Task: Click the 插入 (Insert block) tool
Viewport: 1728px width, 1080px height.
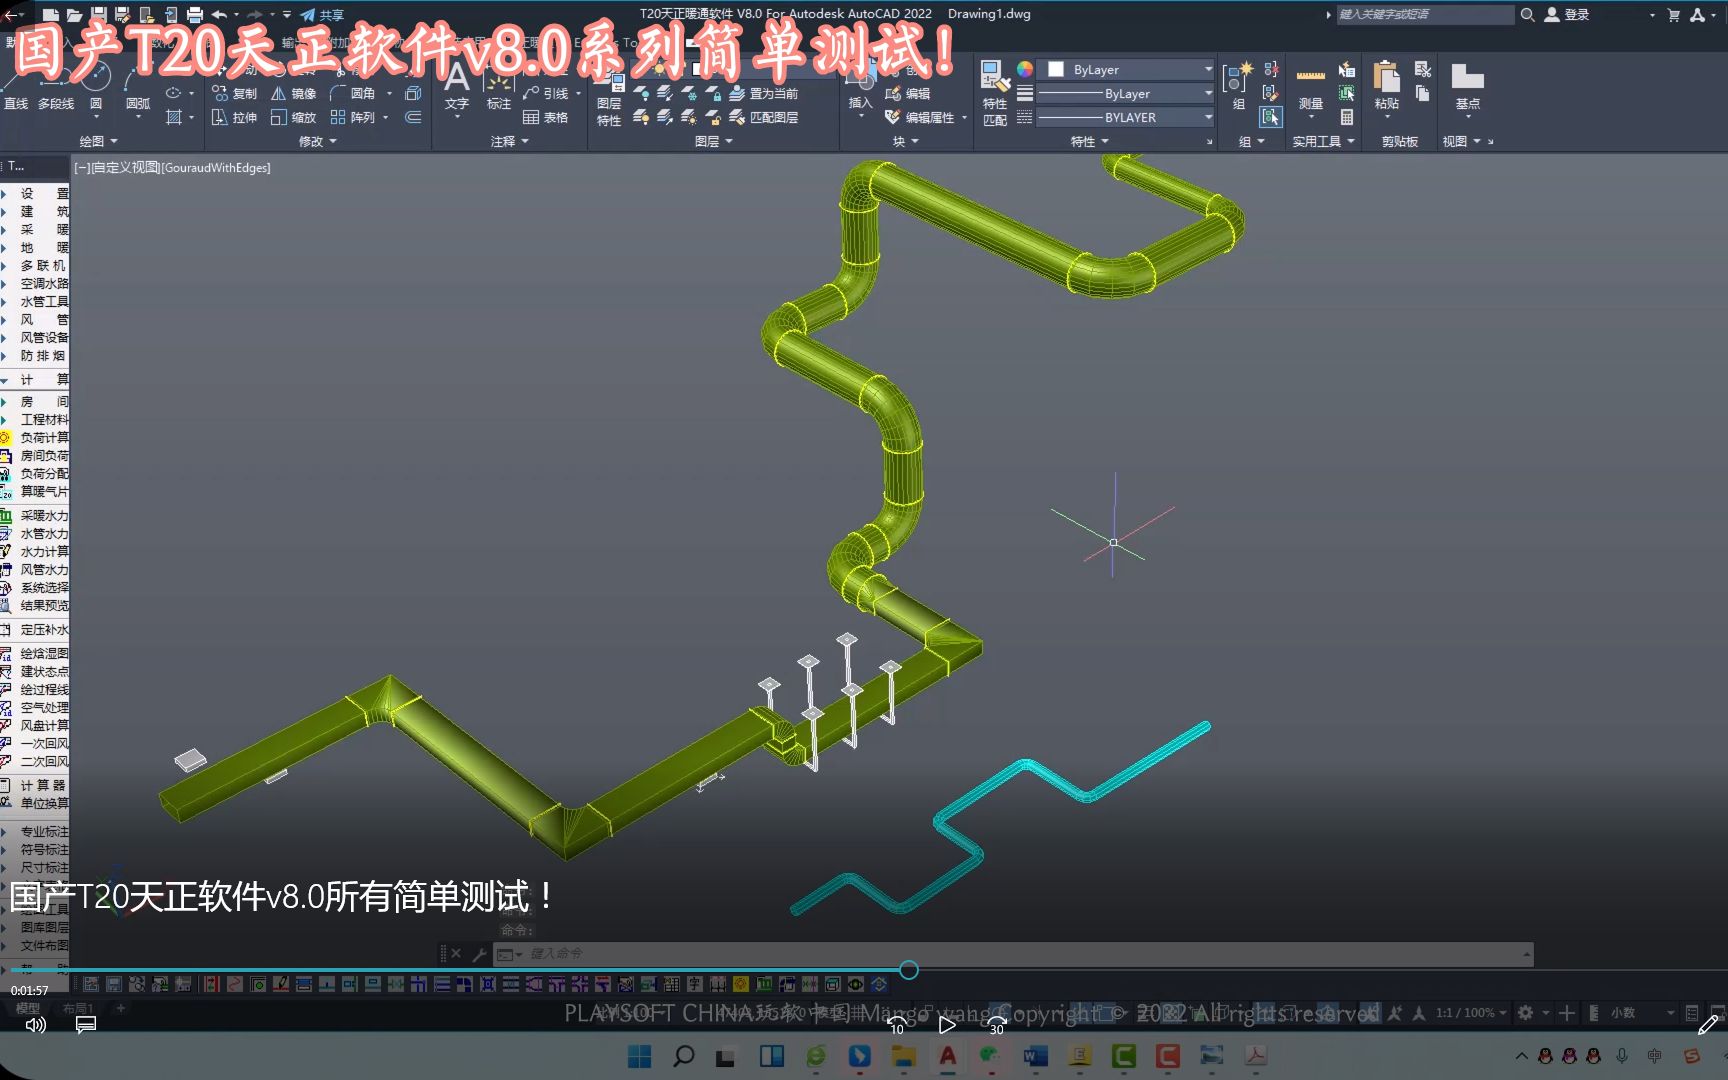Action: (x=860, y=88)
